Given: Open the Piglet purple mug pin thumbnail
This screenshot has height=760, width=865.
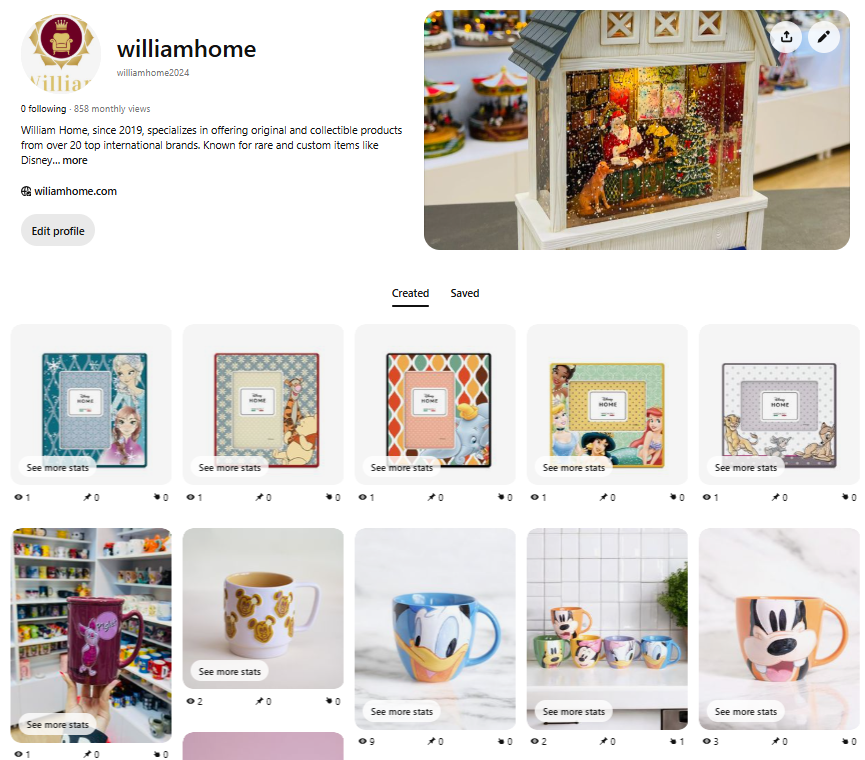Looking at the screenshot, I should (91, 635).
